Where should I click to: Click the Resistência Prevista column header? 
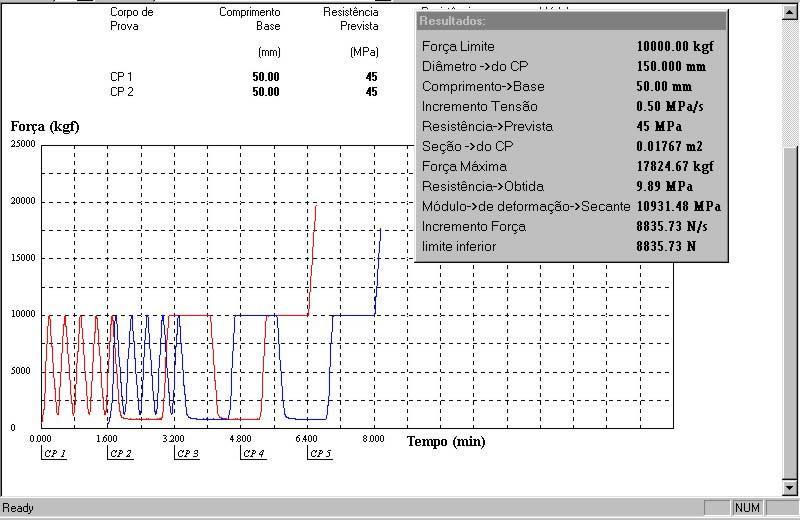[x=350, y=19]
